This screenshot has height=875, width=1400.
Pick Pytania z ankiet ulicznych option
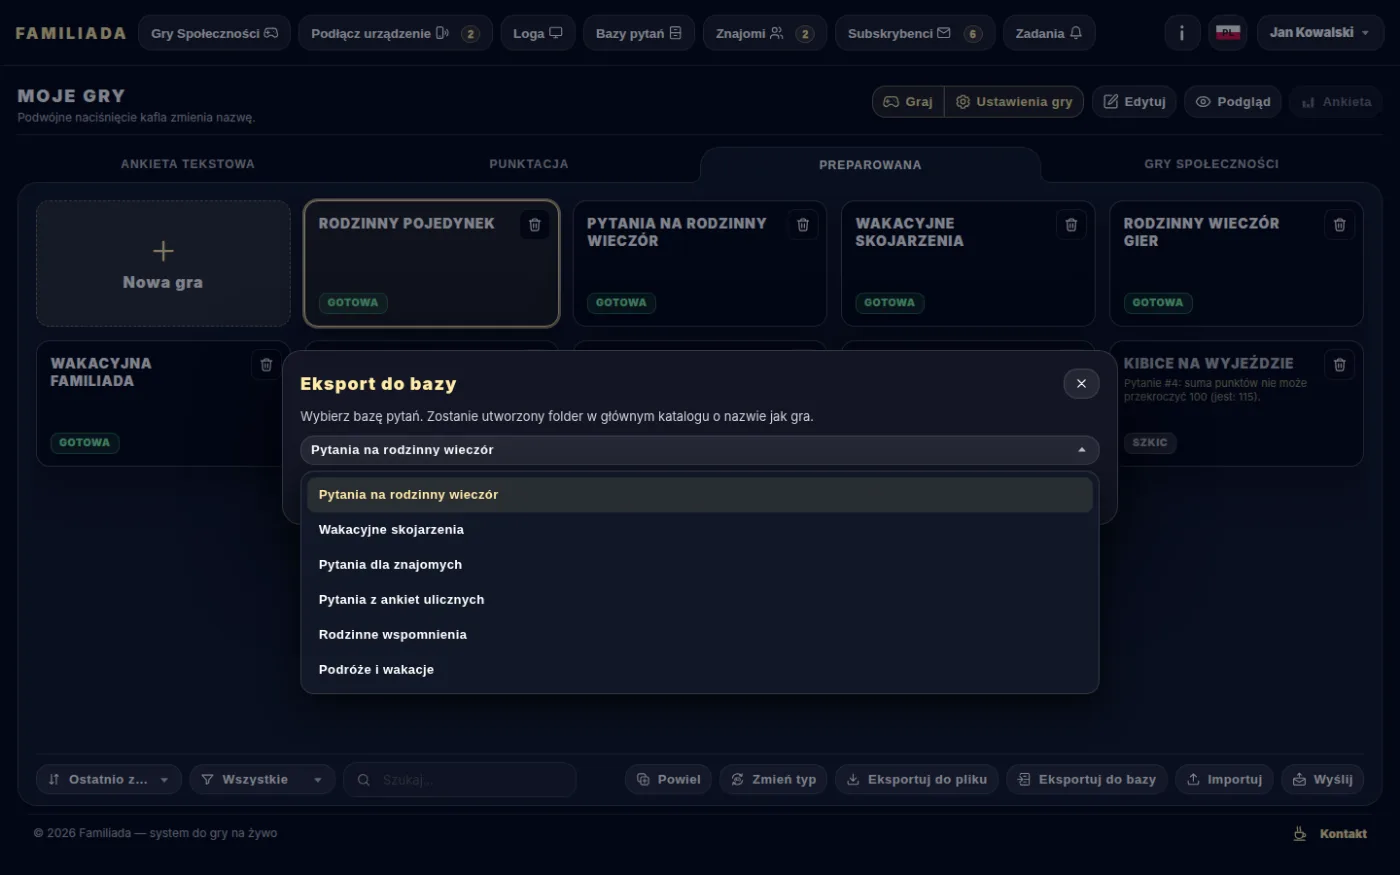[699, 600]
